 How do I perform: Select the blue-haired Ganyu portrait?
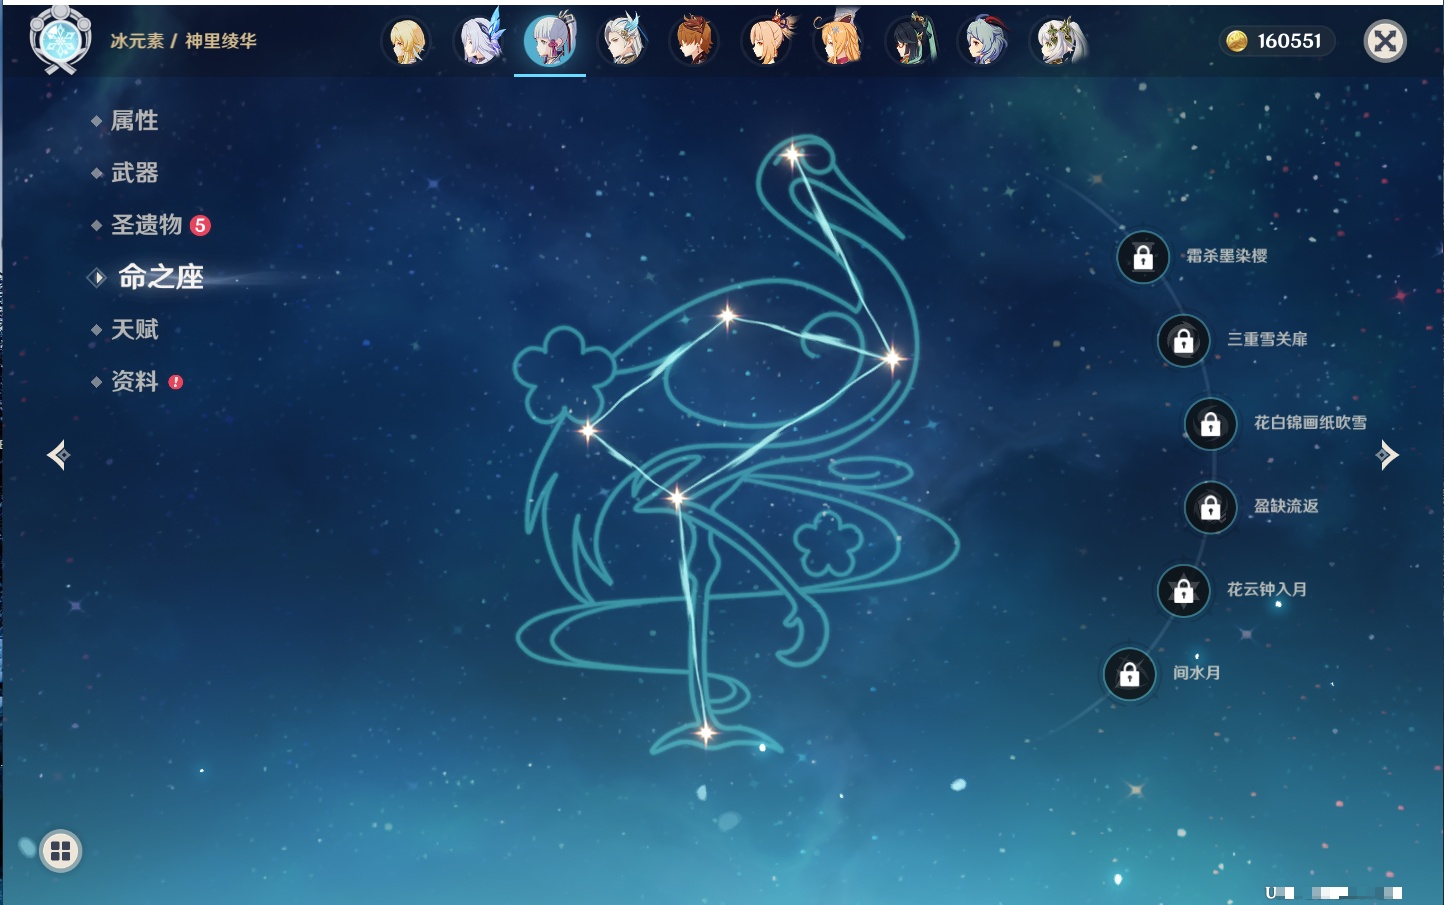click(983, 42)
